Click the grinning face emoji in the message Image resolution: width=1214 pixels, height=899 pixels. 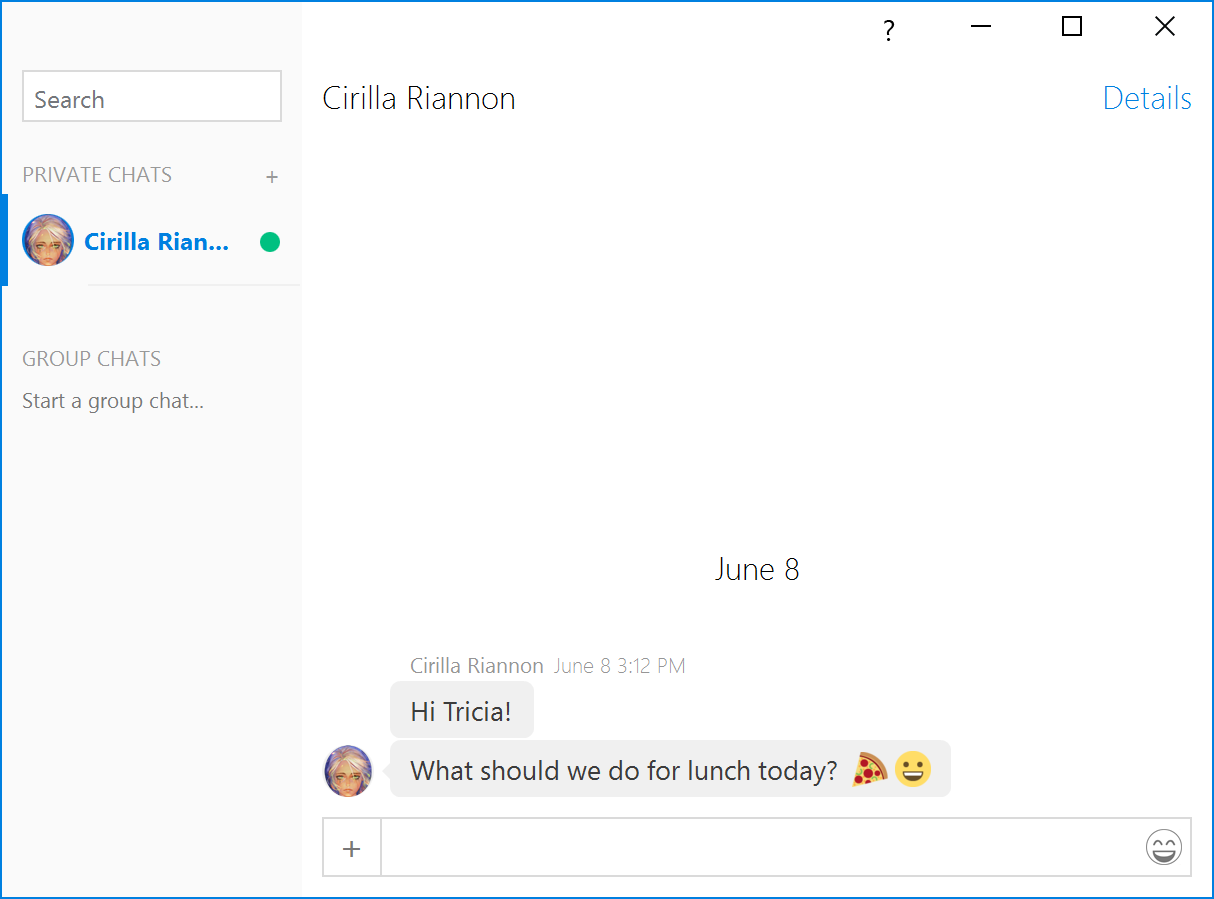(x=913, y=769)
